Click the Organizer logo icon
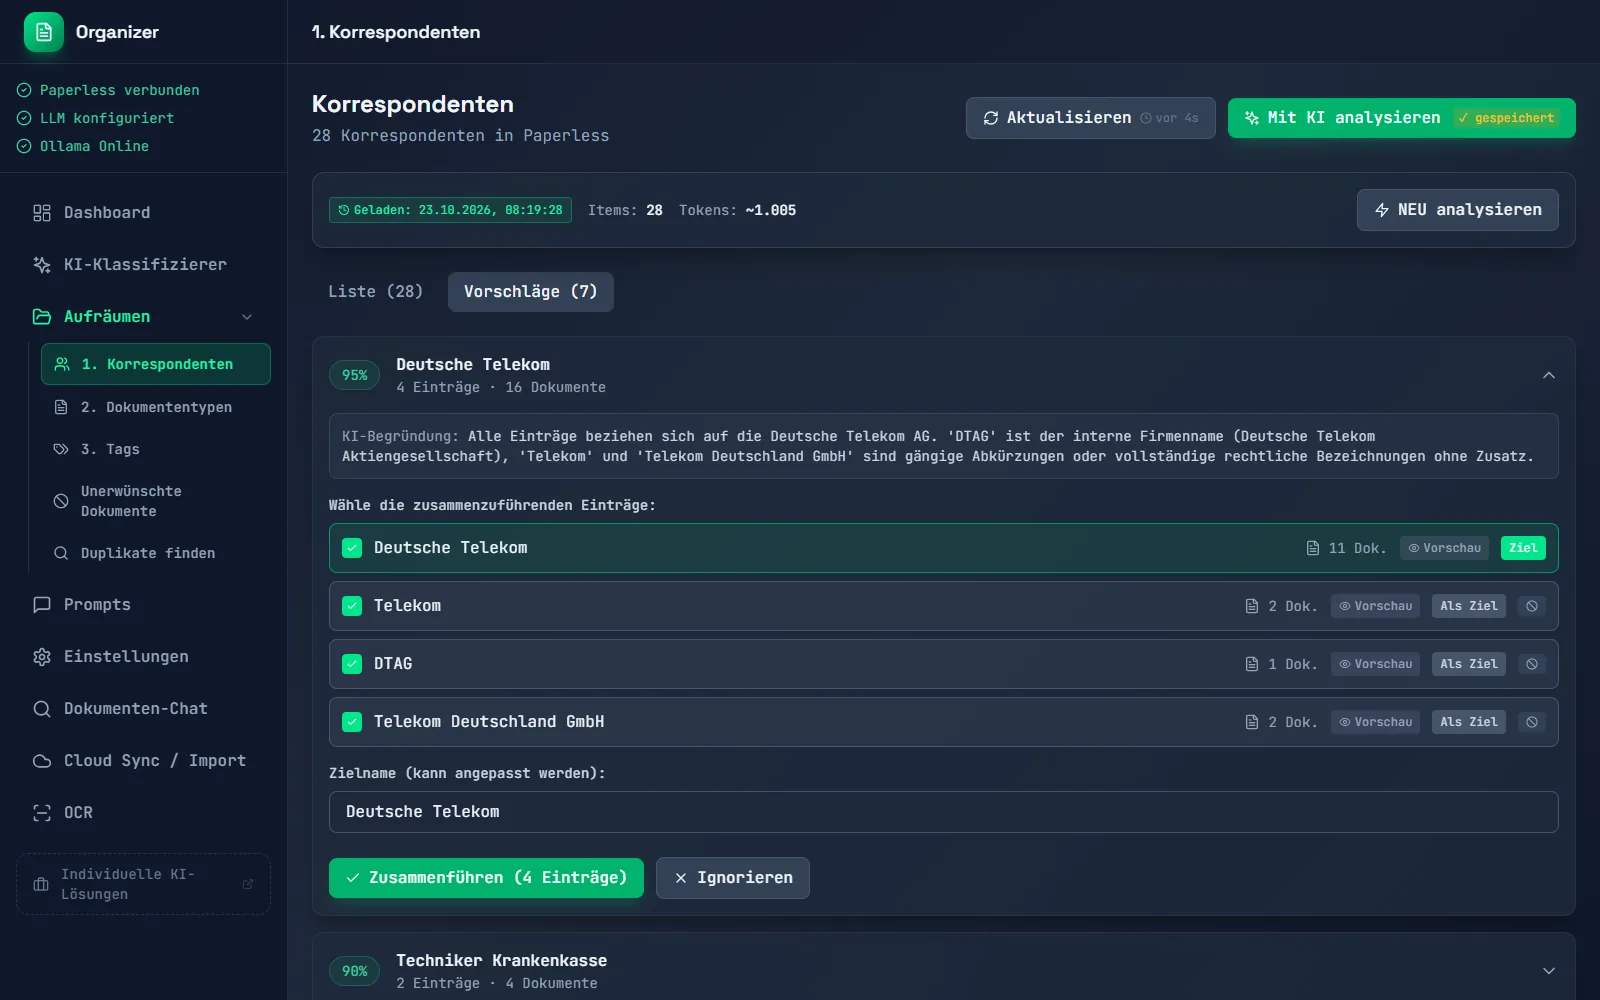Viewport: 1600px width, 1000px height. [x=44, y=32]
